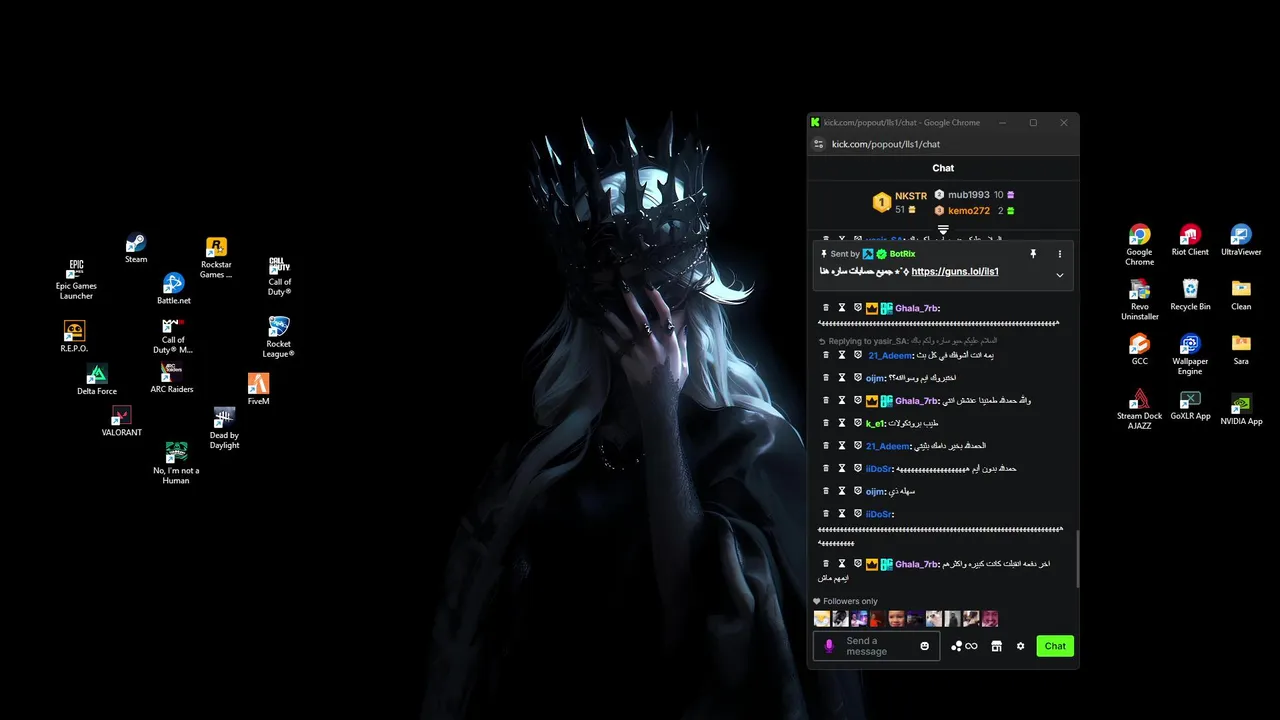The image size is (1280, 720).
Task: Select the Call of Duty® M... shortcut
Action: pyautogui.click(x=173, y=335)
